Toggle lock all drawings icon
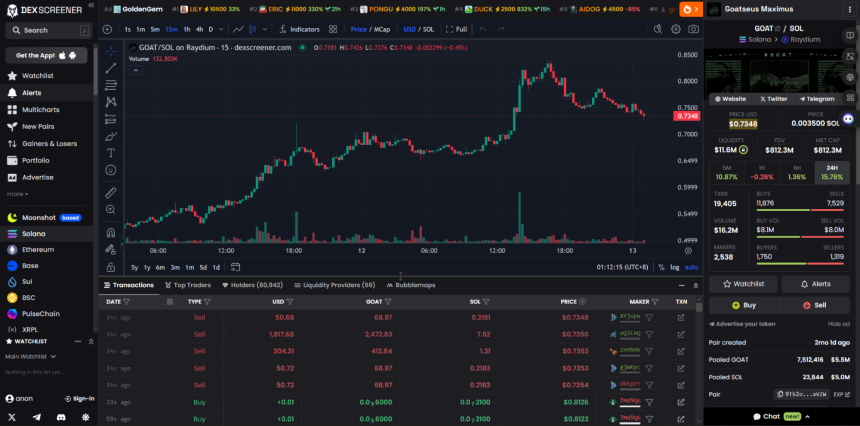 pyautogui.click(x=111, y=267)
